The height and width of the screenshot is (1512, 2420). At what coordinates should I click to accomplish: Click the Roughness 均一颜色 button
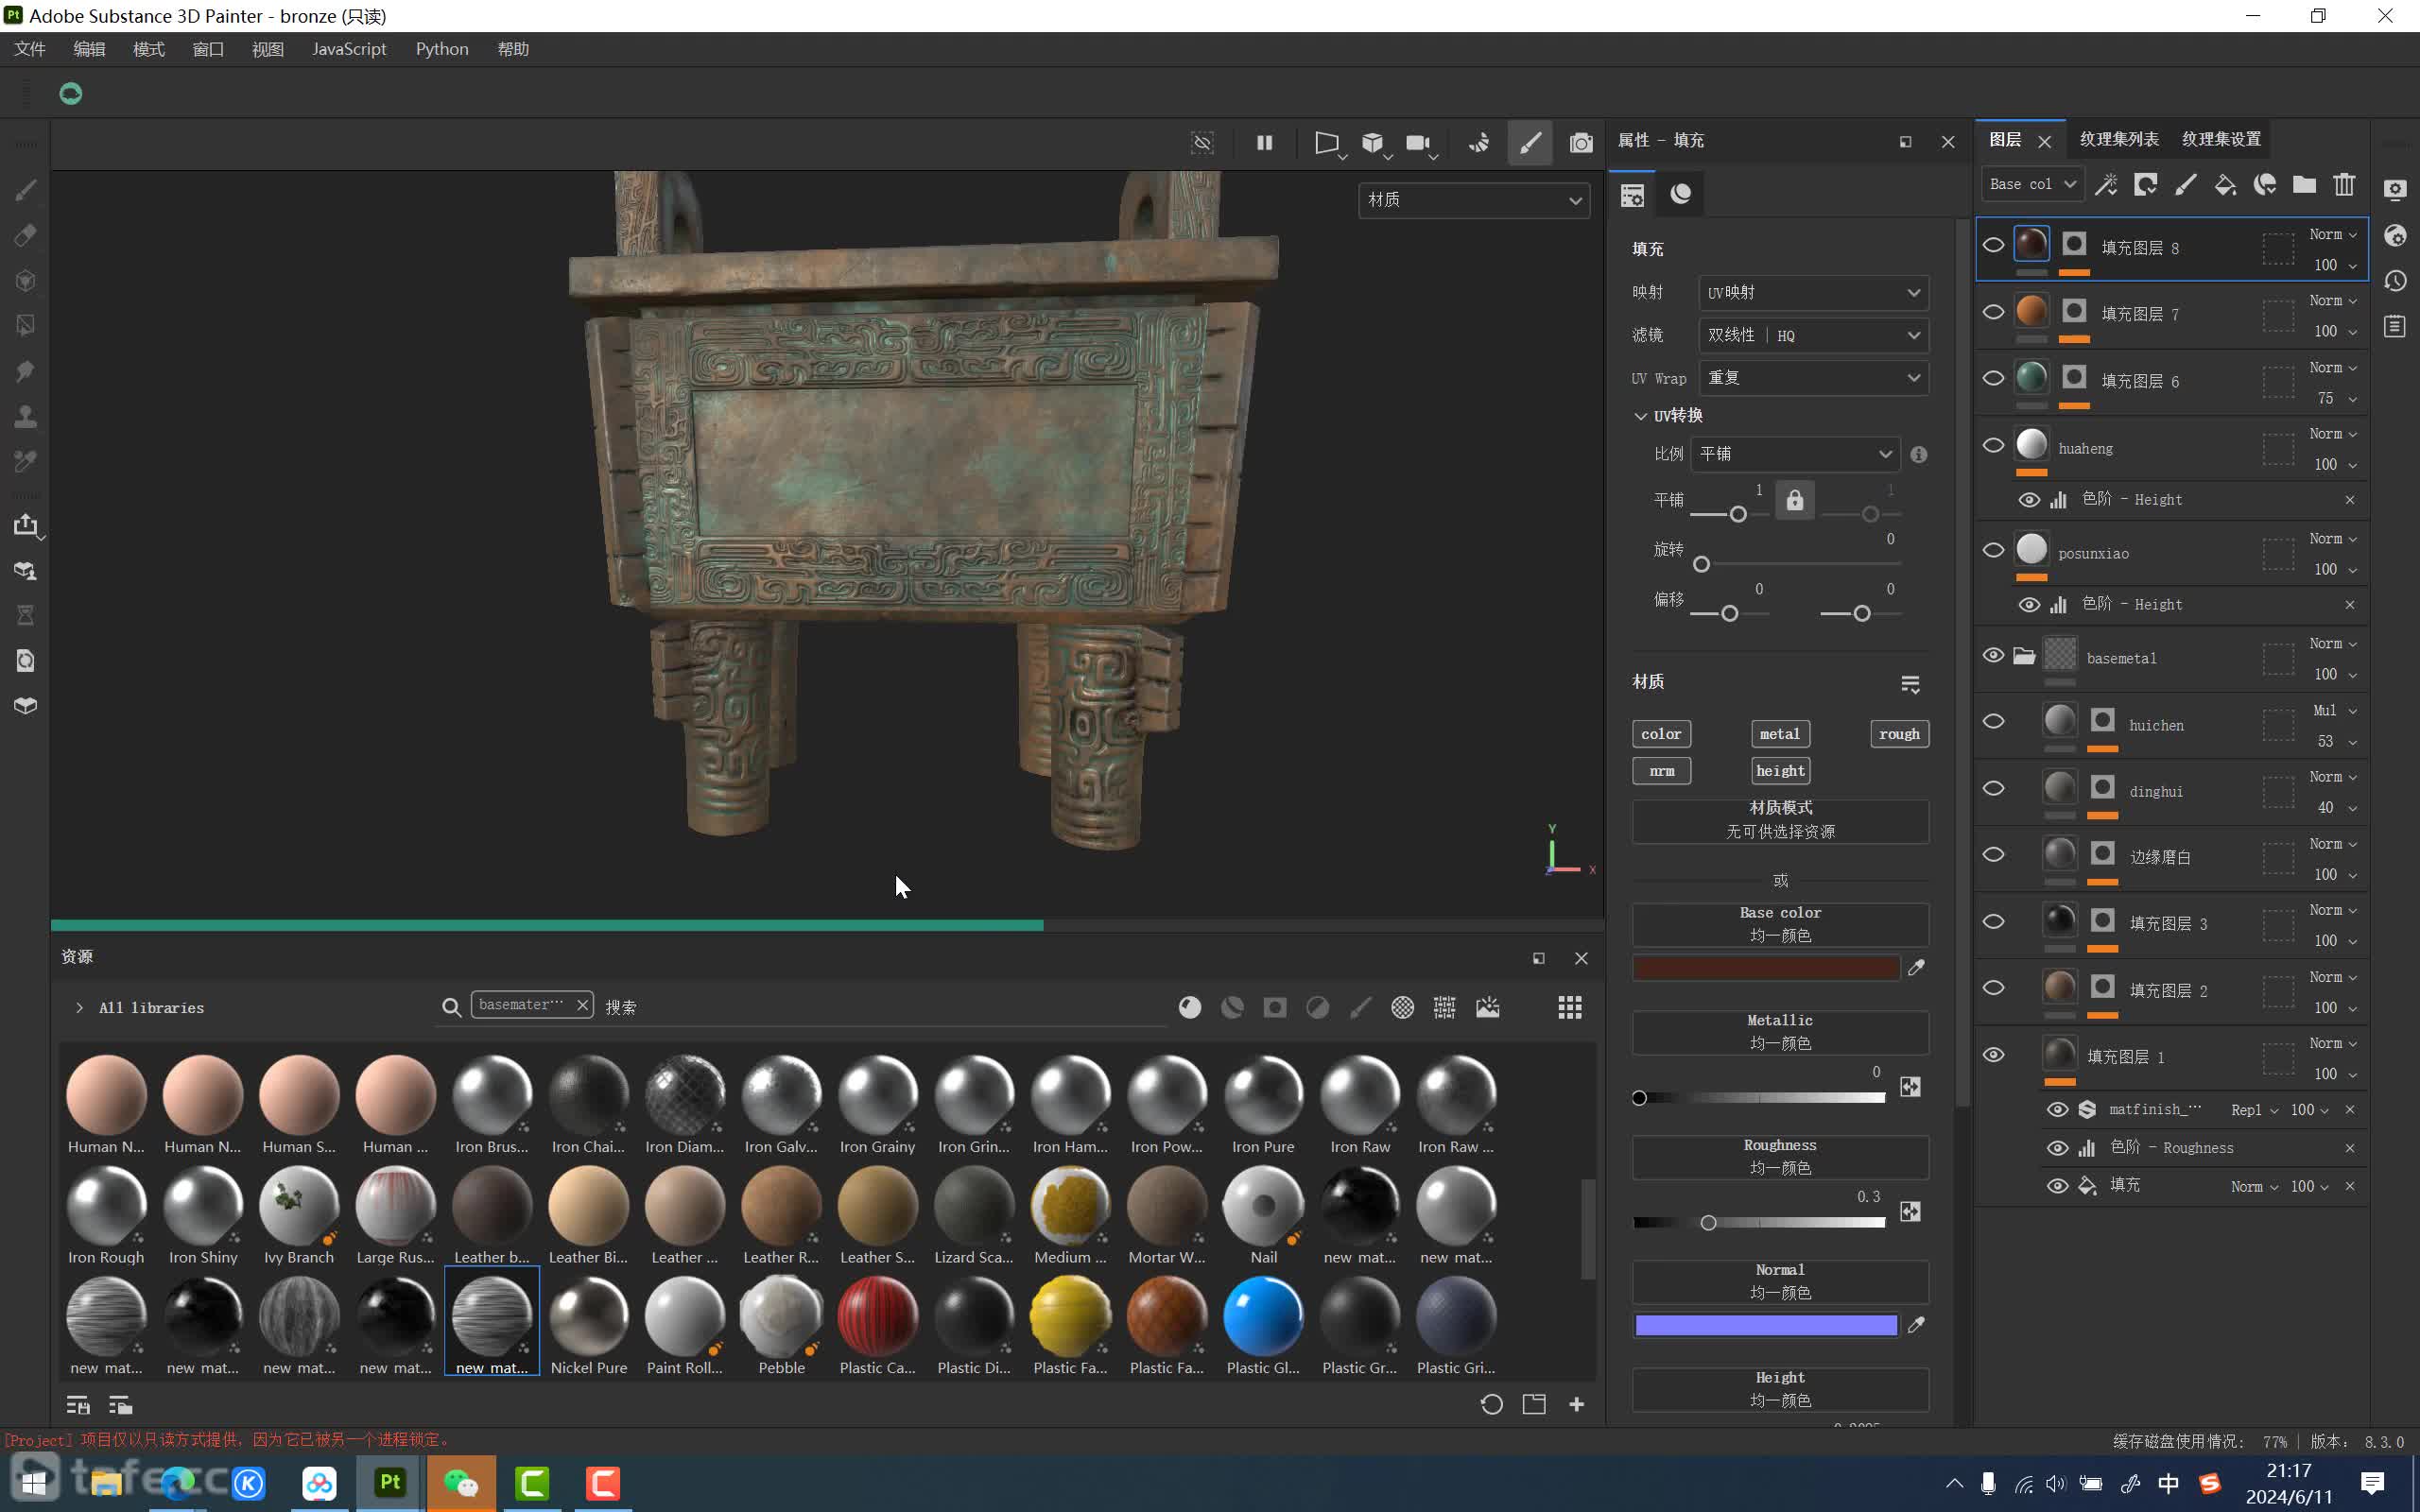pyautogui.click(x=1780, y=1157)
